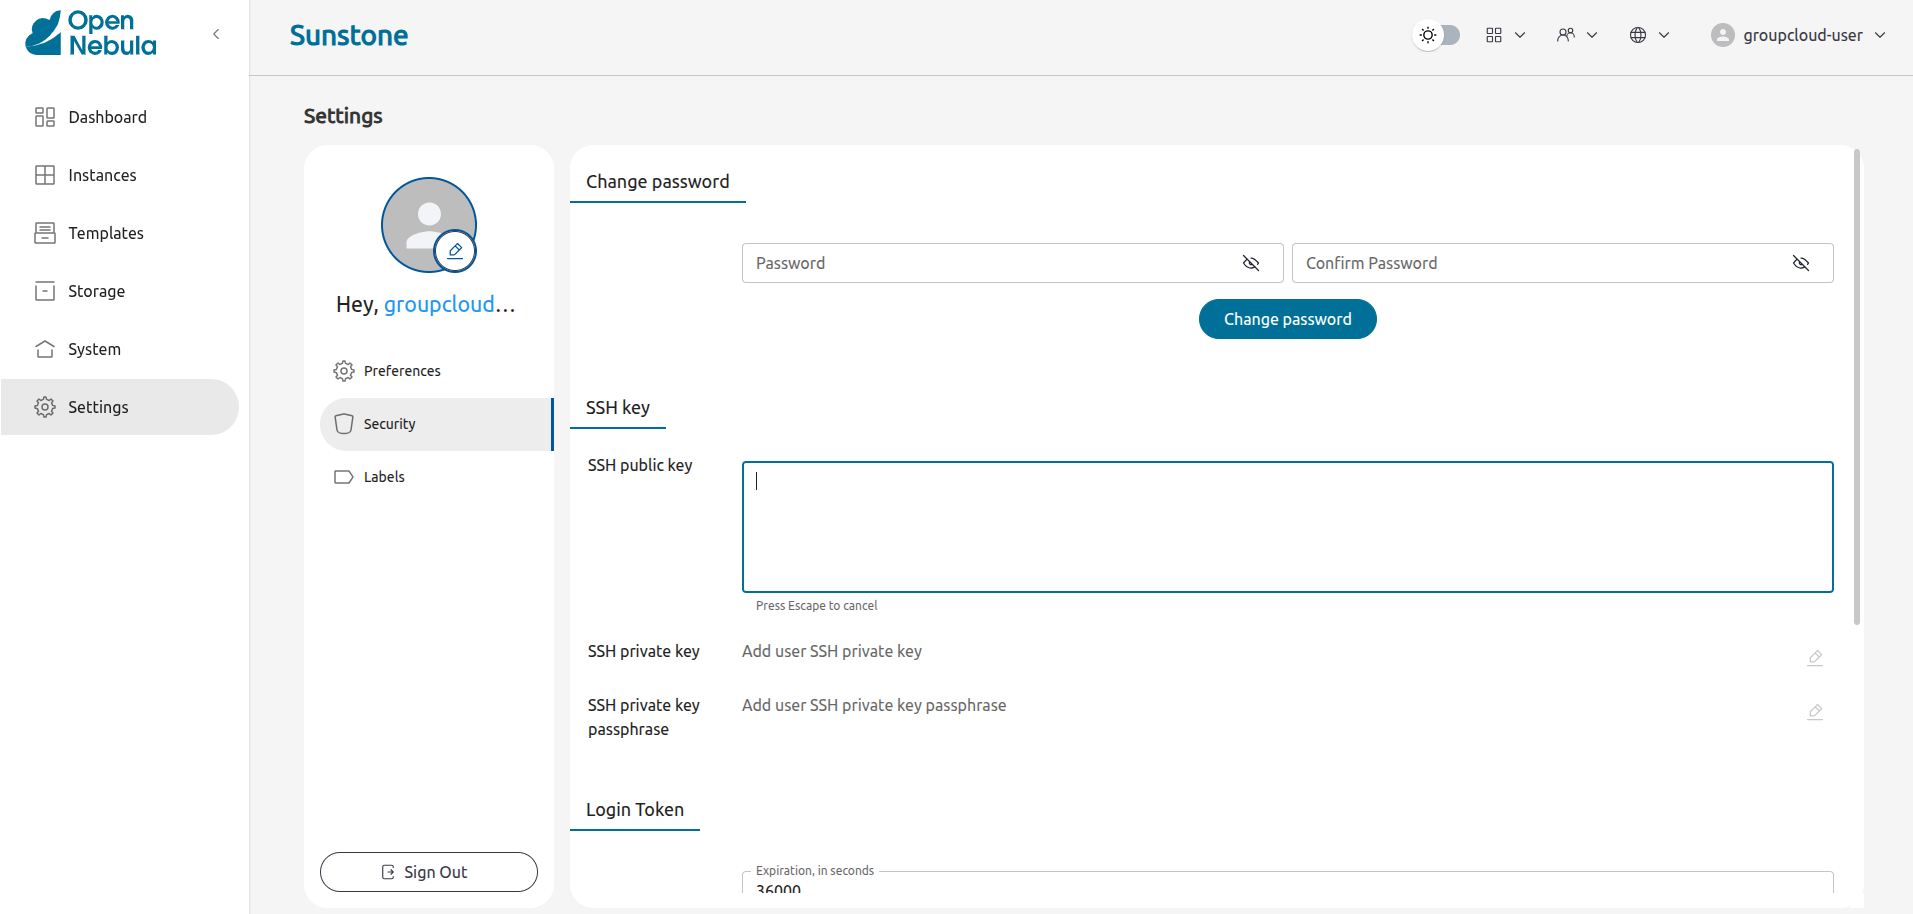Viewport: 1913px width, 914px height.
Task: Collapse the left navigation sidebar
Action: pyautogui.click(x=216, y=33)
